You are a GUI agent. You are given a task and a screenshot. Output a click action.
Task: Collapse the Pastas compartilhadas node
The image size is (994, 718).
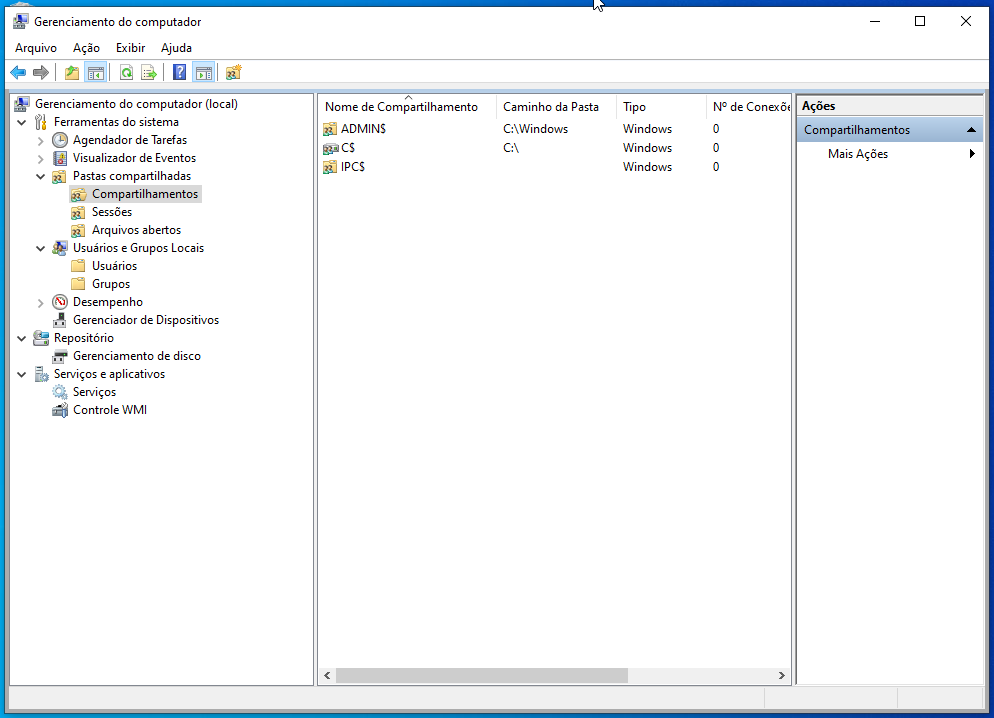(41, 177)
